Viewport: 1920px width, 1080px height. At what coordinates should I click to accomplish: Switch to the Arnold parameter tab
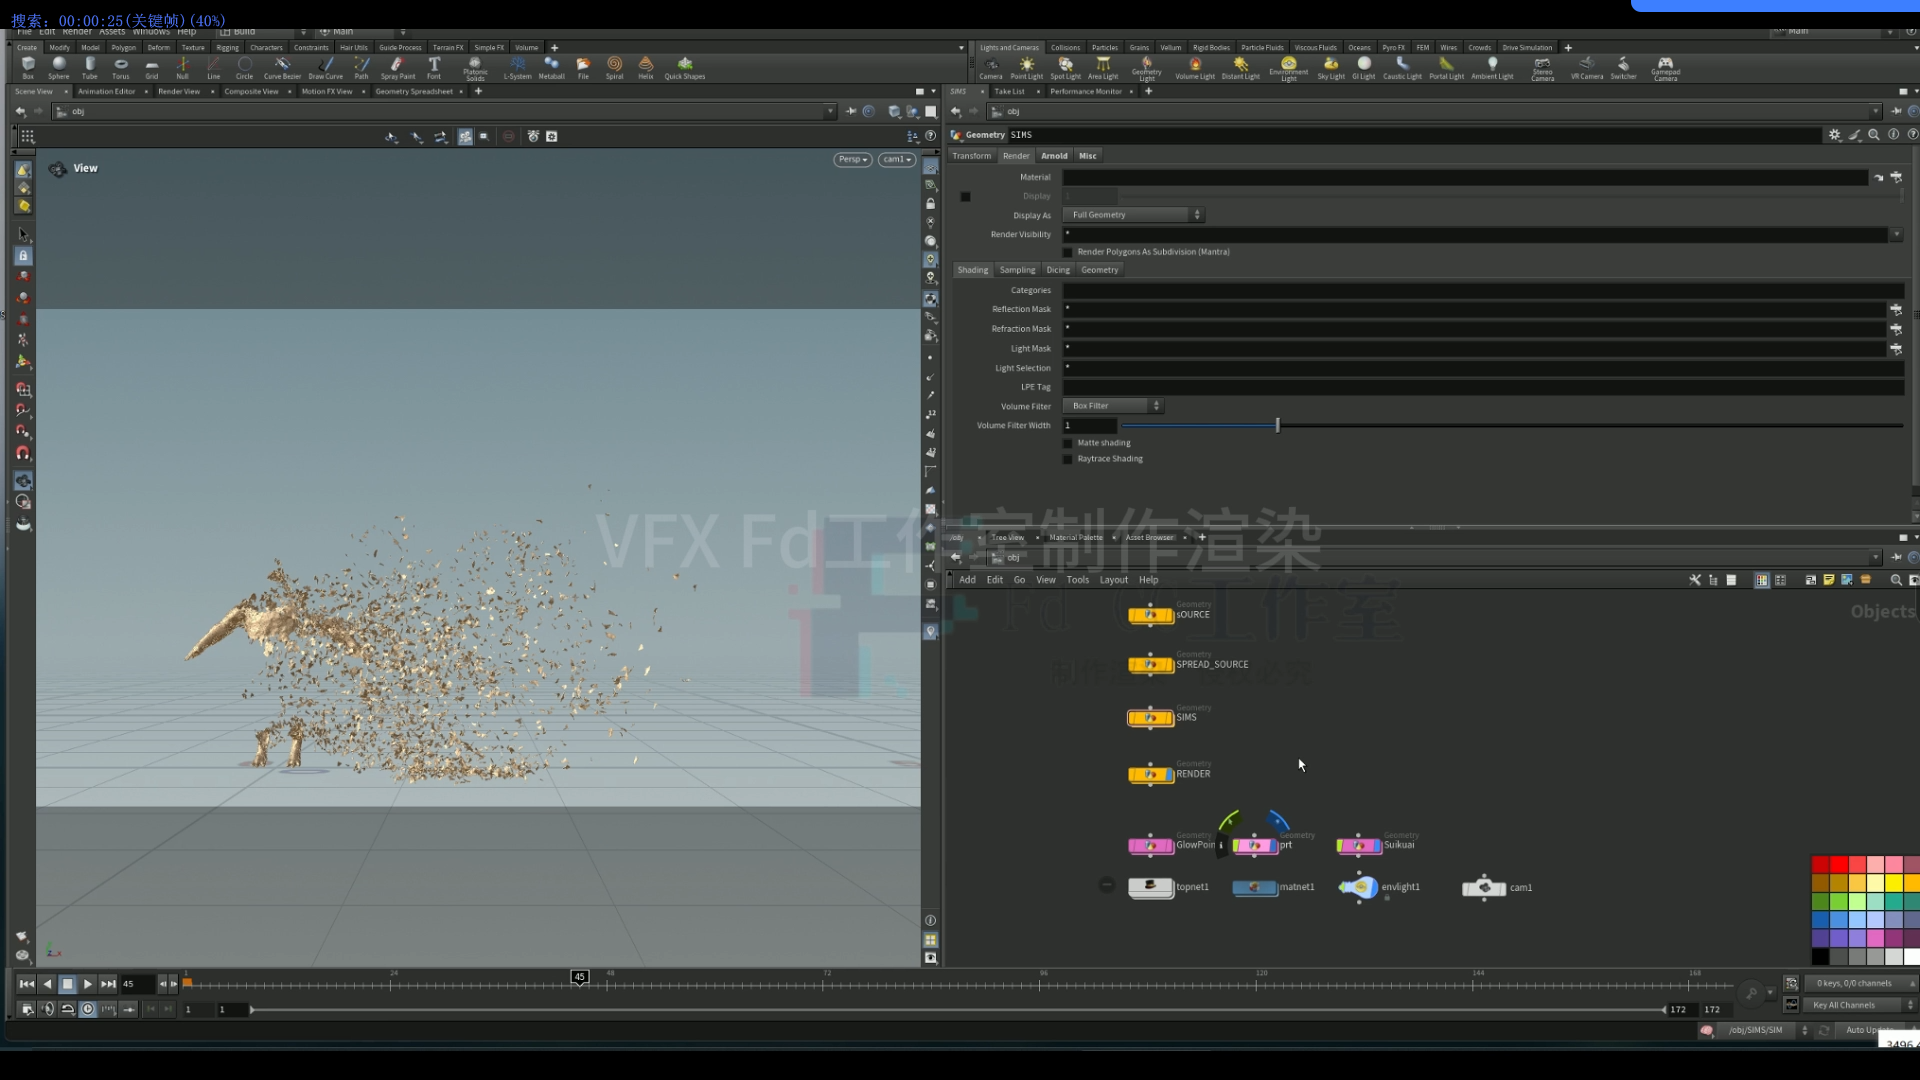click(x=1054, y=155)
